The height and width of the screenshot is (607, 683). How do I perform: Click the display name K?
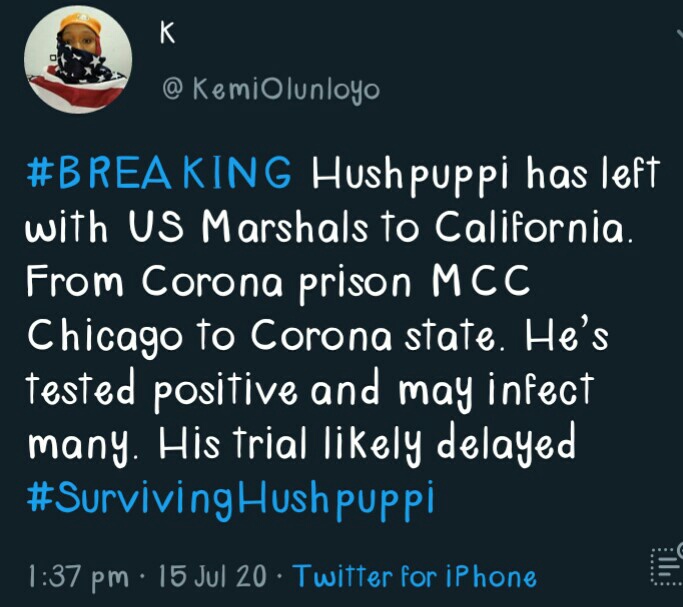click(x=168, y=32)
